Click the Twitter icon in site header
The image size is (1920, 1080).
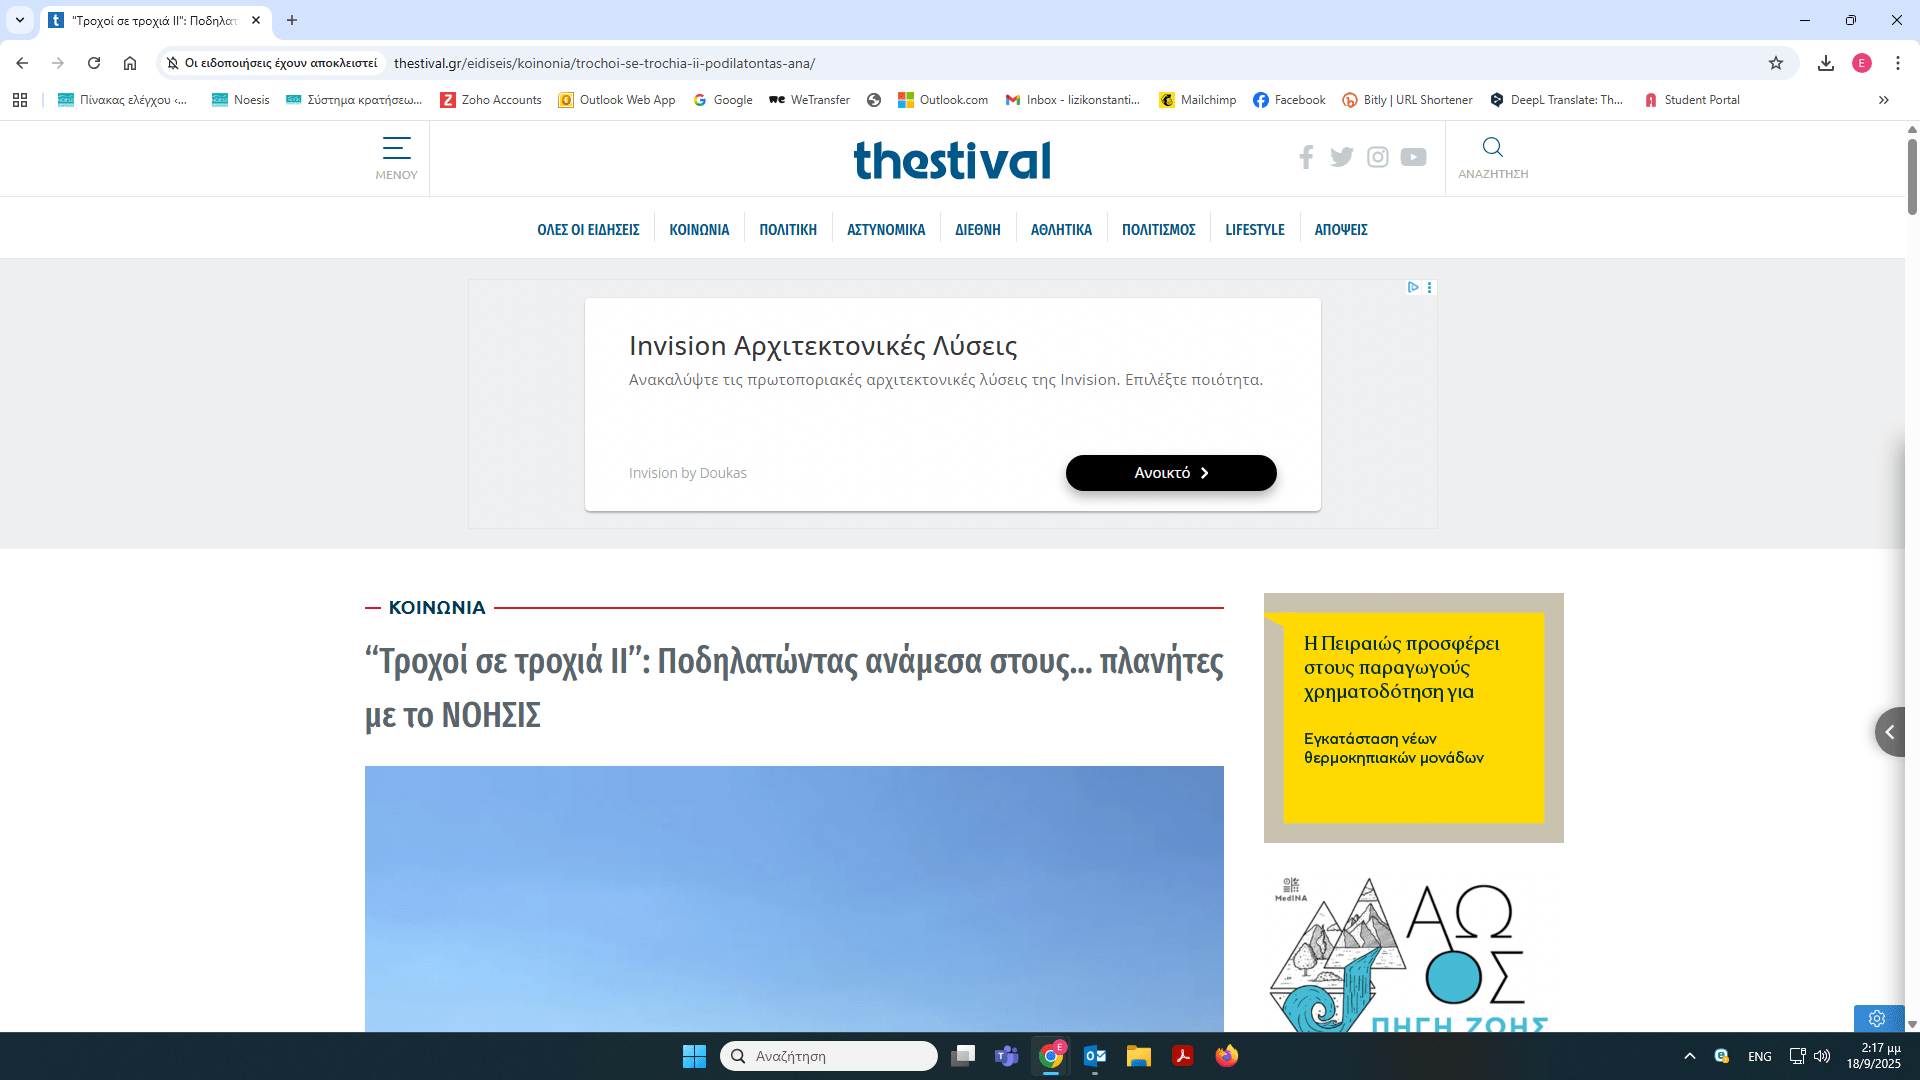click(1341, 157)
